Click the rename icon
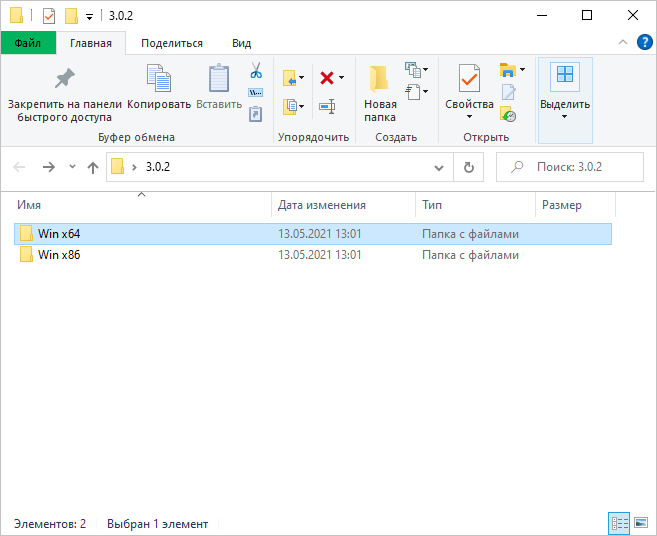 click(x=327, y=106)
